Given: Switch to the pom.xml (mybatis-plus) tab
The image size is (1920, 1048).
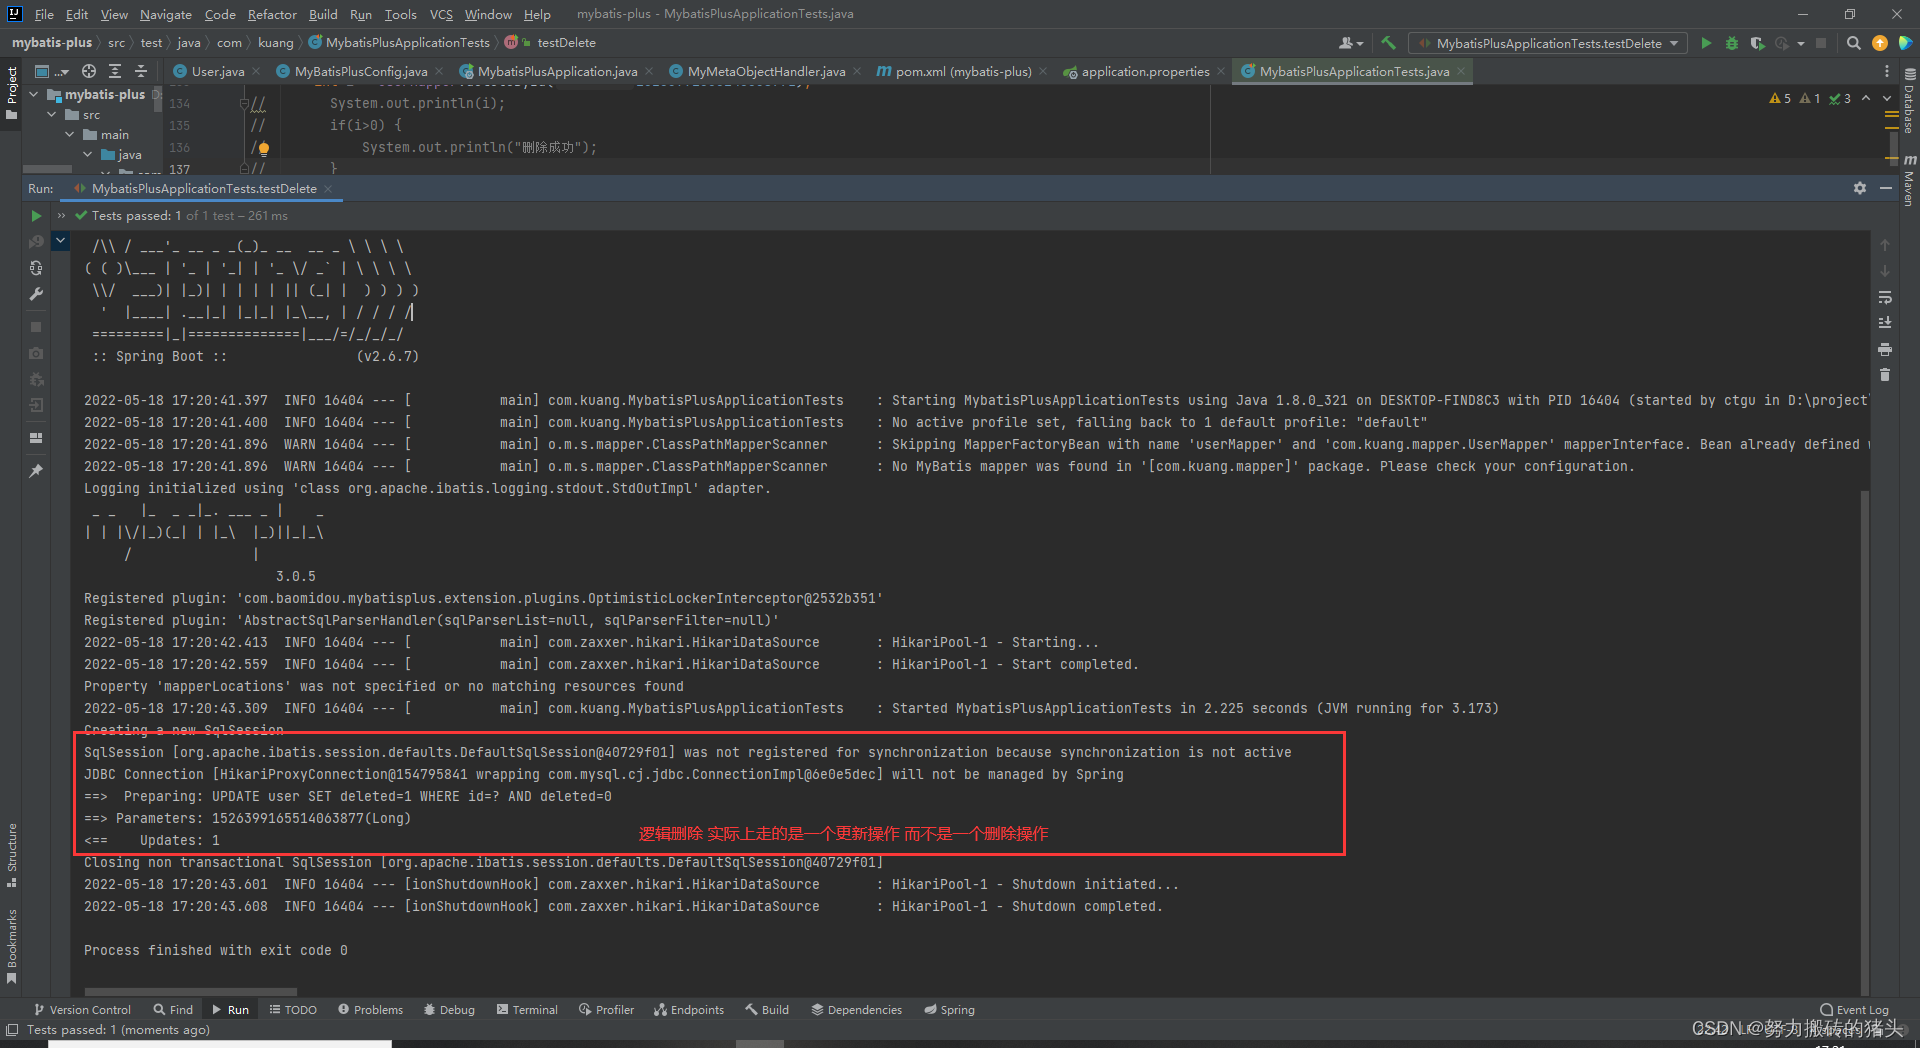Looking at the screenshot, I should [x=962, y=71].
